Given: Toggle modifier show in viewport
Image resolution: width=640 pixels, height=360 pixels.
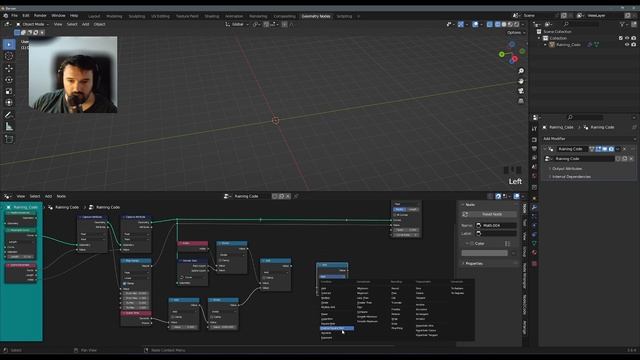Looking at the screenshot, I should pos(605,149).
